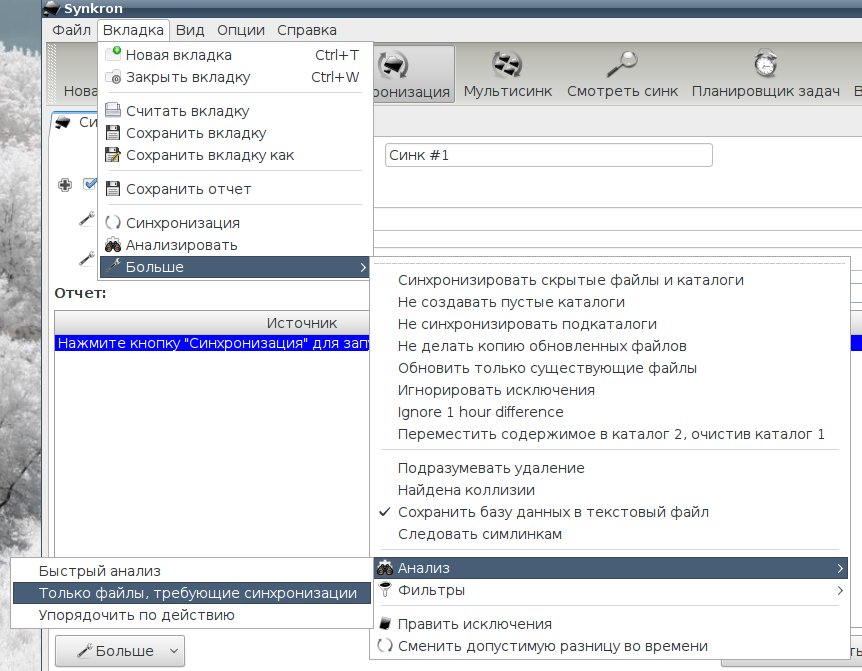The width and height of the screenshot is (862, 671).
Task: Open the Файл menu
Action: (x=71, y=30)
